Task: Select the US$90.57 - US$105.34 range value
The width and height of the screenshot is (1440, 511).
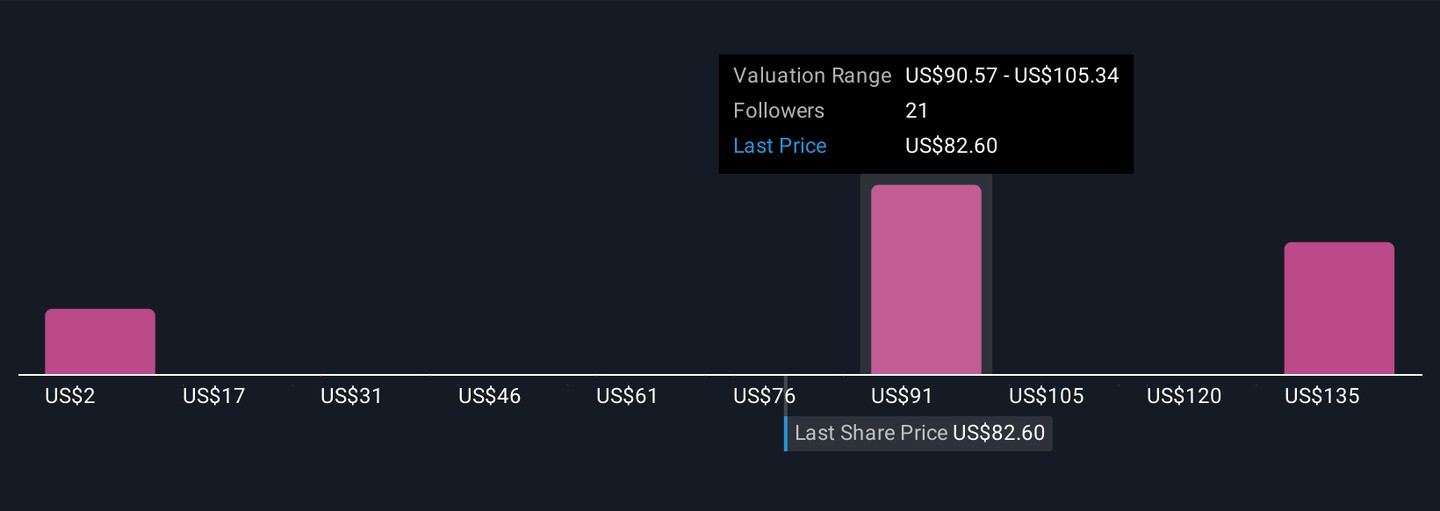Action: [1012, 76]
